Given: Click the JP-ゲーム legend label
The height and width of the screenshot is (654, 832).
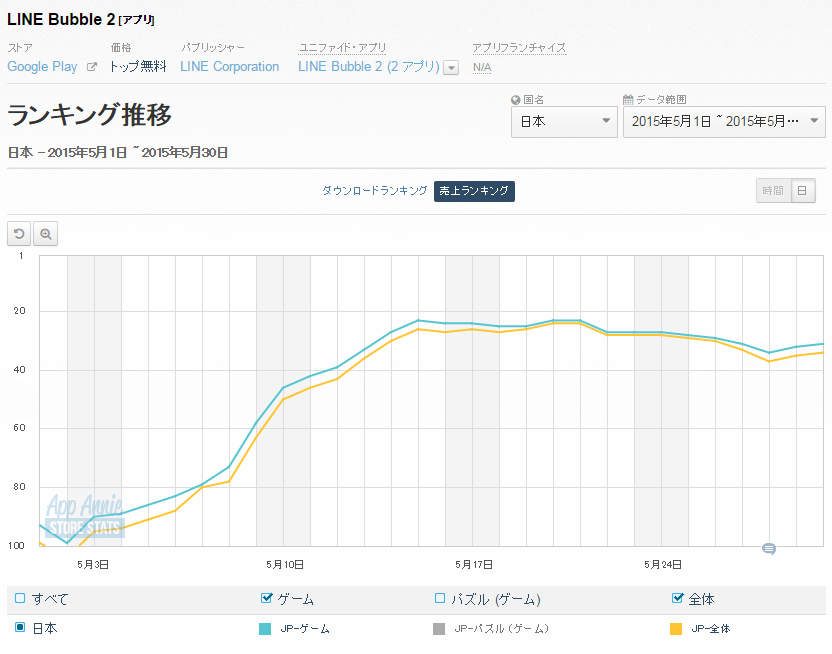Looking at the screenshot, I should (x=305, y=629).
